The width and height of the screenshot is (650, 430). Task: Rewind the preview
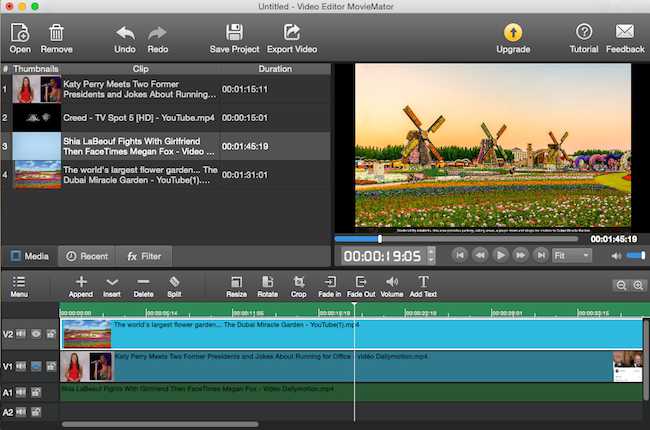480,255
